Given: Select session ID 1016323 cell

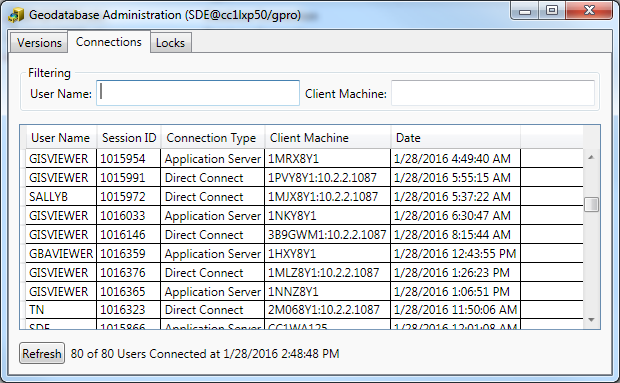Looking at the screenshot, I should (x=129, y=309).
